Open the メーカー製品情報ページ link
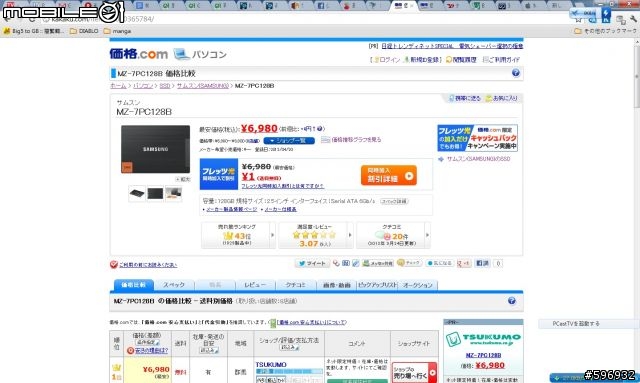 [x=232, y=209]
